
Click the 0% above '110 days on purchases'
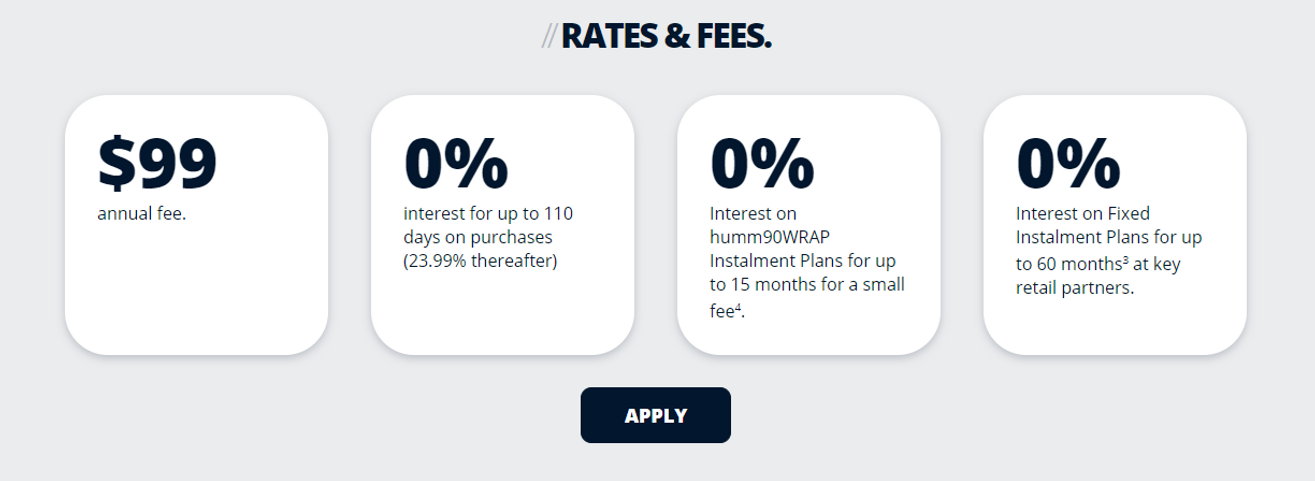point(455,162)
